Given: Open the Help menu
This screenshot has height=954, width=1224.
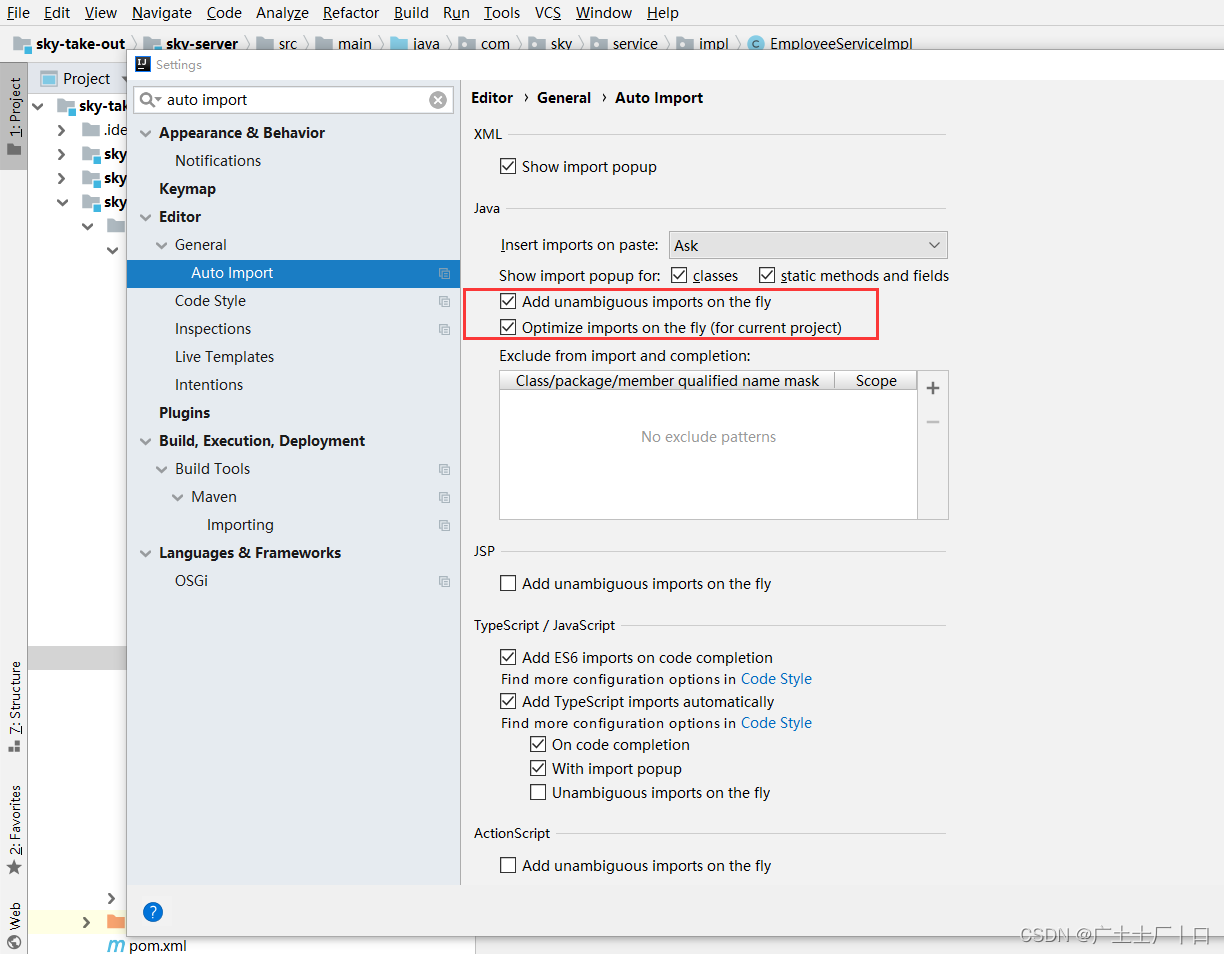Looking at the screenshot, I should click(x=663, y=13).
